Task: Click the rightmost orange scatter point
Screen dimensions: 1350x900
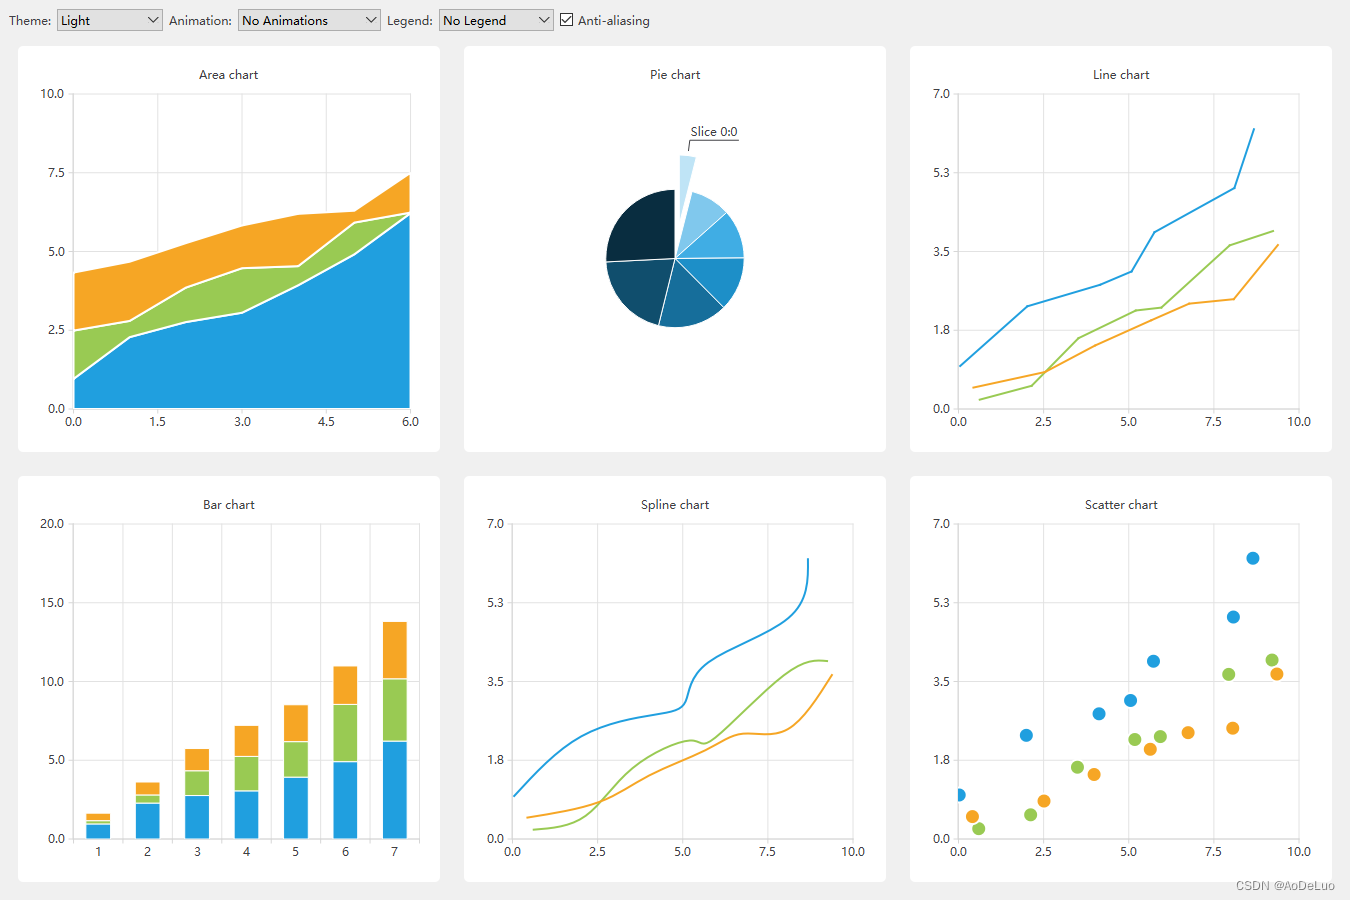Action: click(x=1277, y=674)
